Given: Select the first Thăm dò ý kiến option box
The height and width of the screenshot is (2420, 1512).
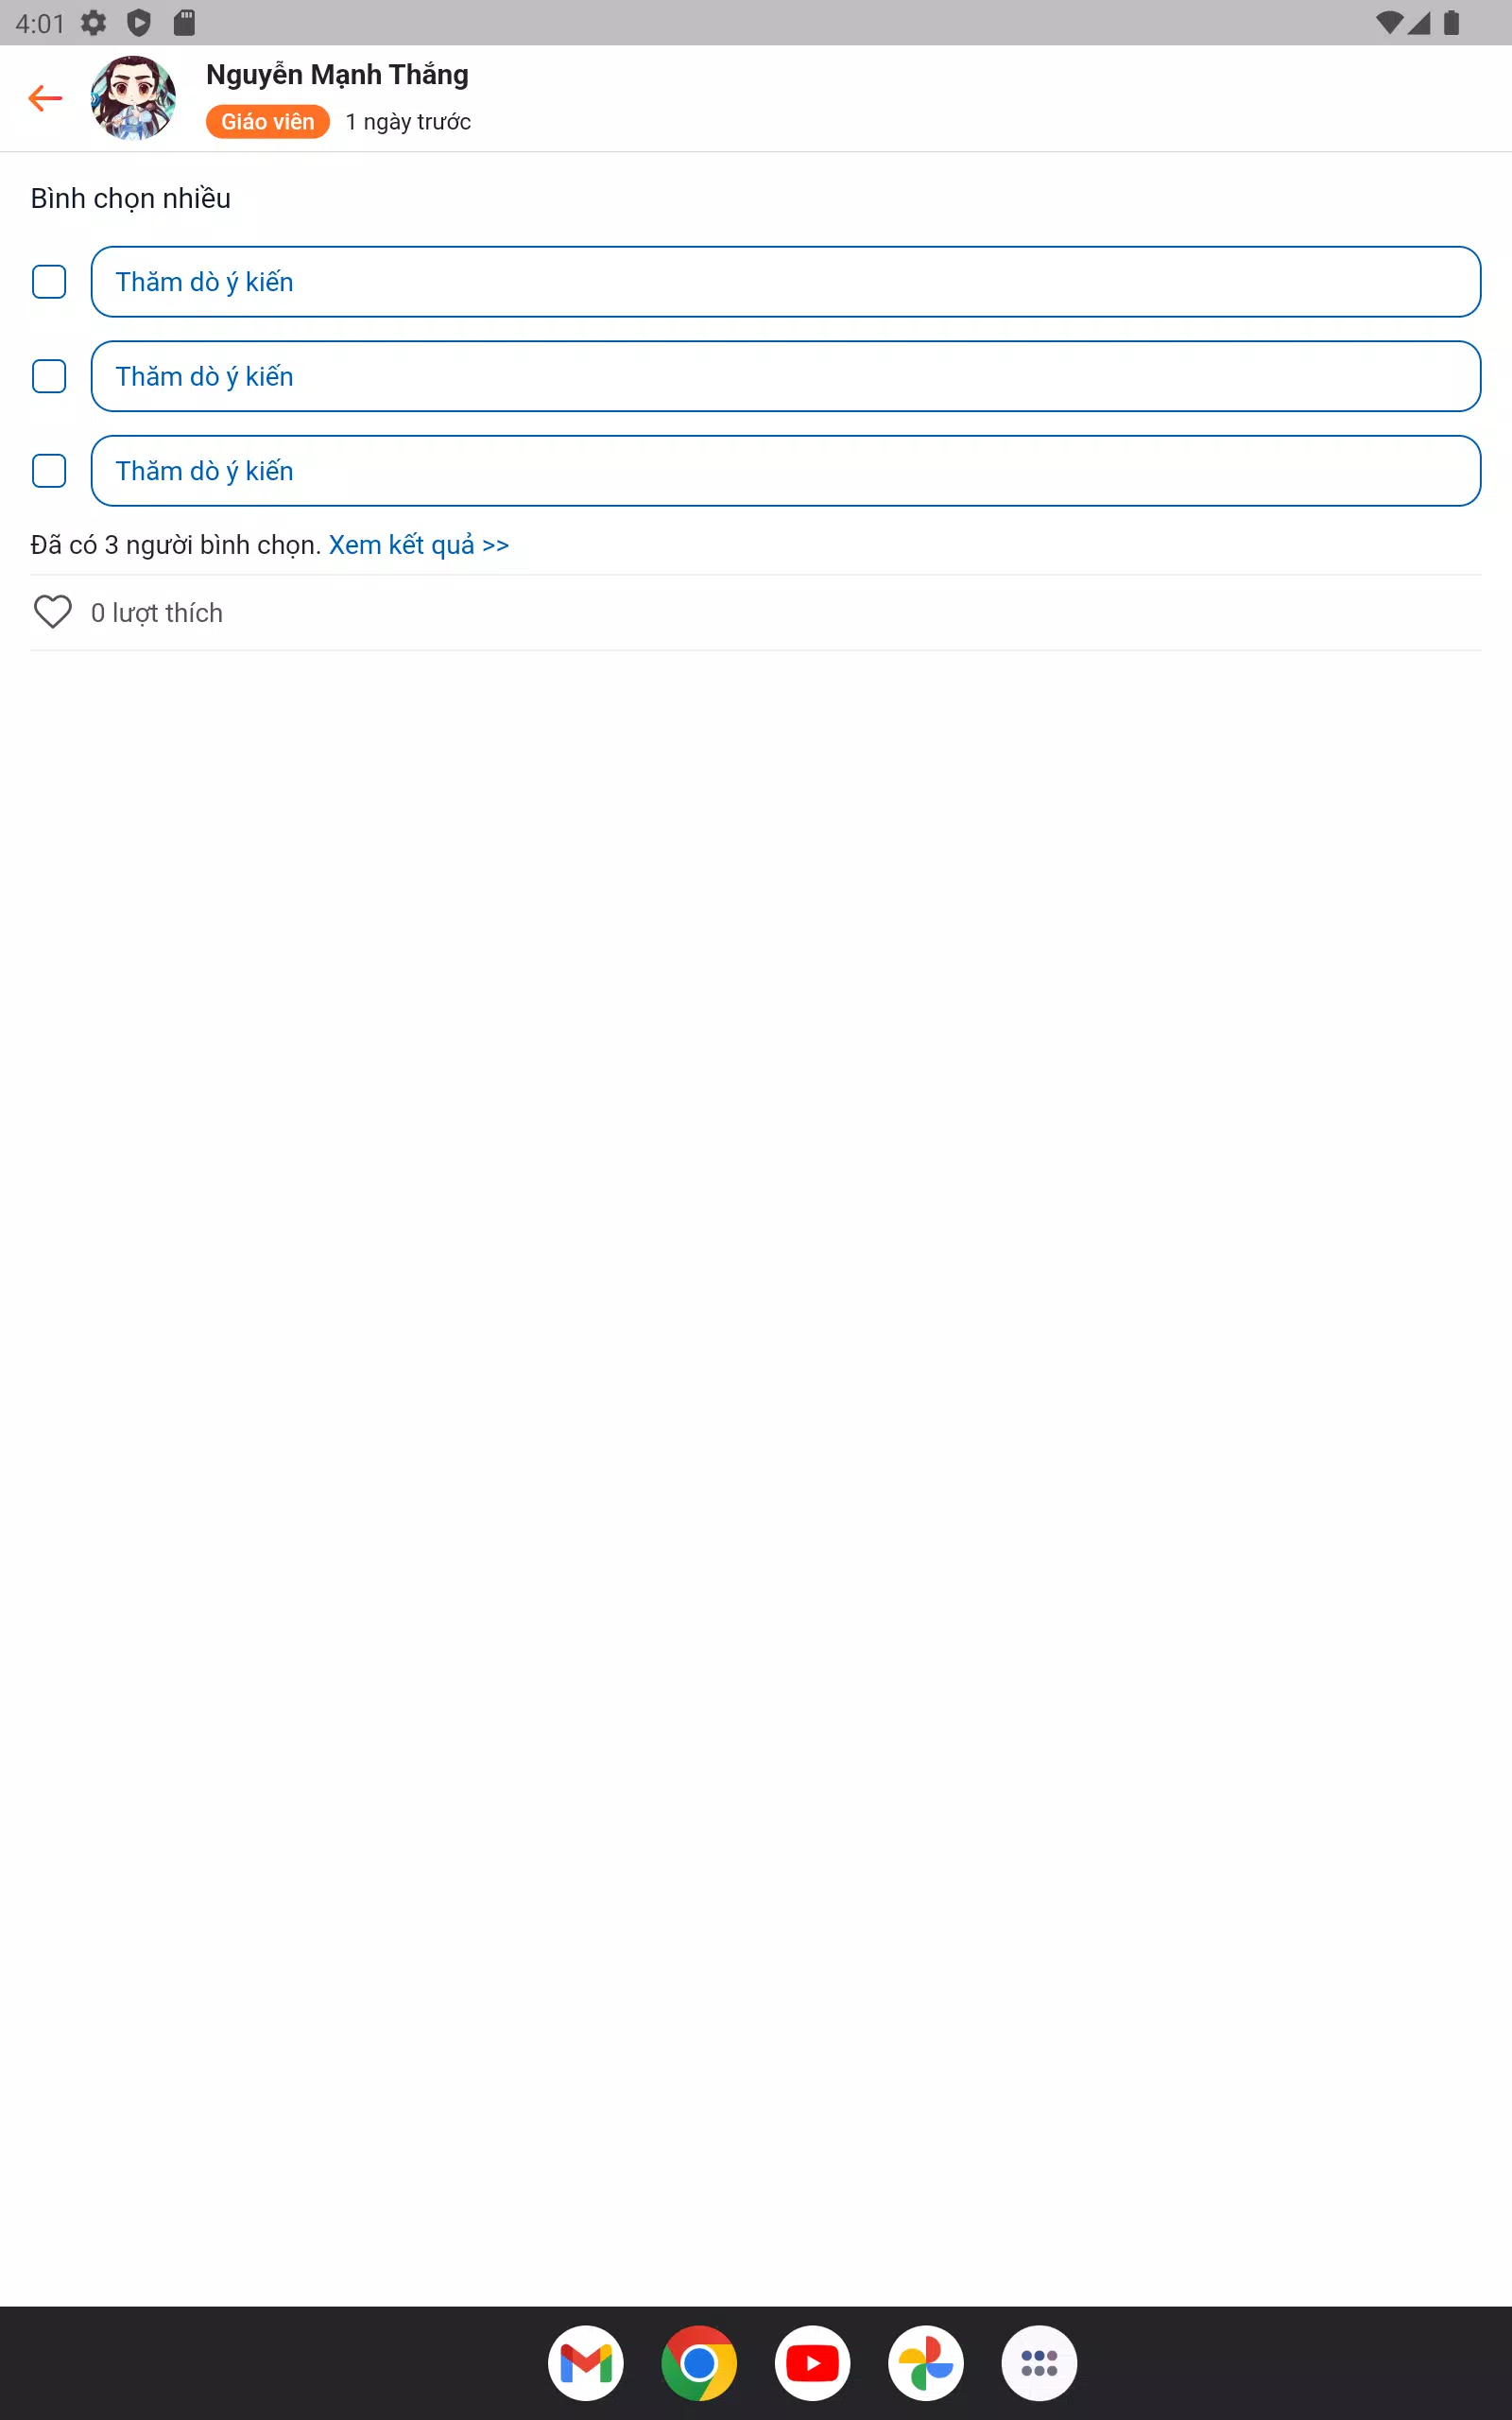Looking at the screenshot, I should coord(785,282).
